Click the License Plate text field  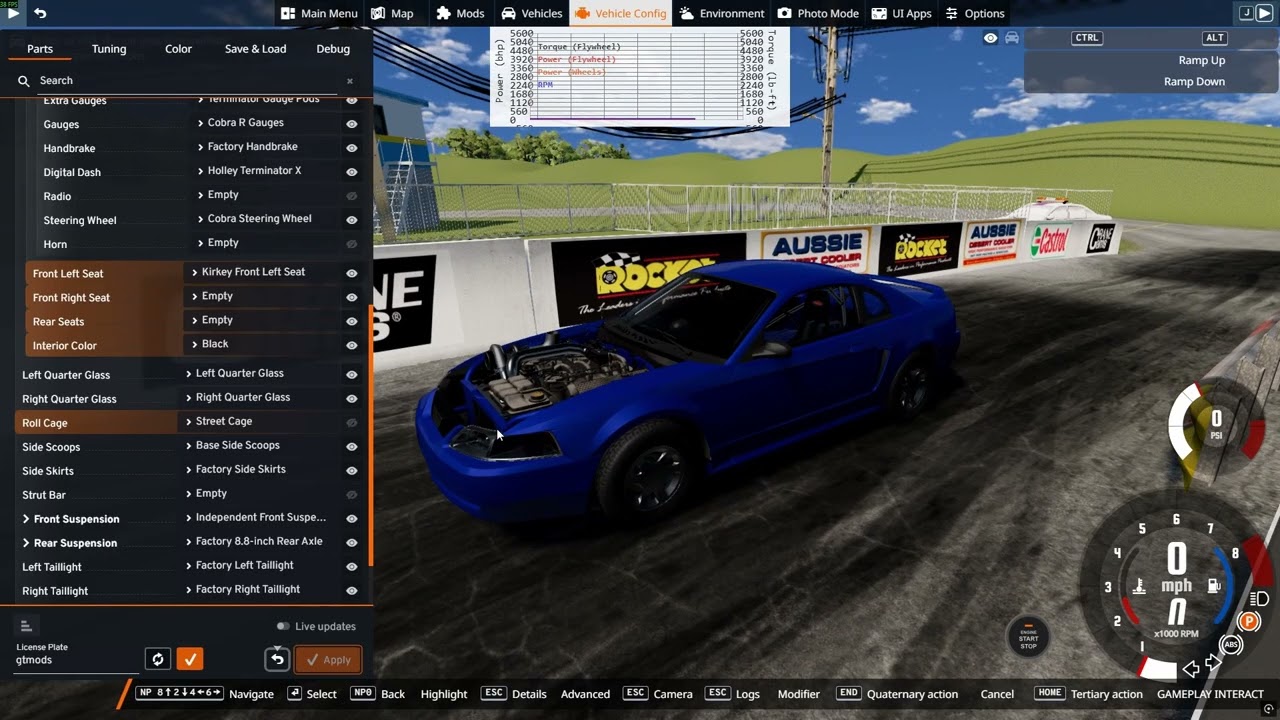pyautogui.click(x=78, y=660)
